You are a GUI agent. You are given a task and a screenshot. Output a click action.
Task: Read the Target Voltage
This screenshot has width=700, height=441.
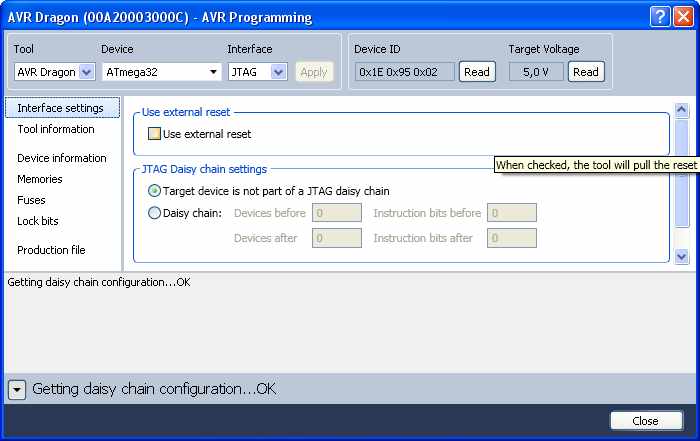coord(586,72)
